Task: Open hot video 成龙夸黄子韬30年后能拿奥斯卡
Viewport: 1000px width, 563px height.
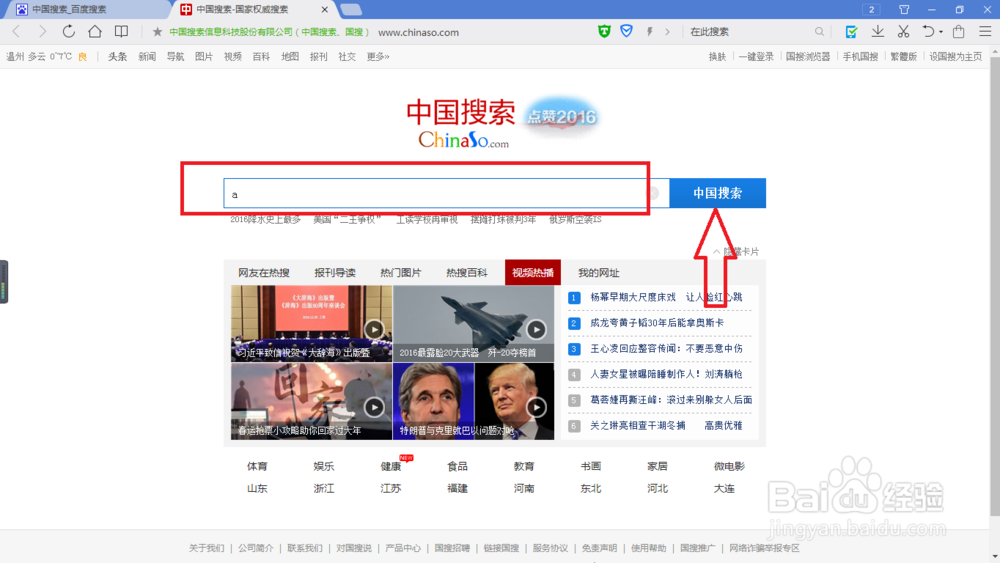Action: pyautogui.click(x=657, y=323)
